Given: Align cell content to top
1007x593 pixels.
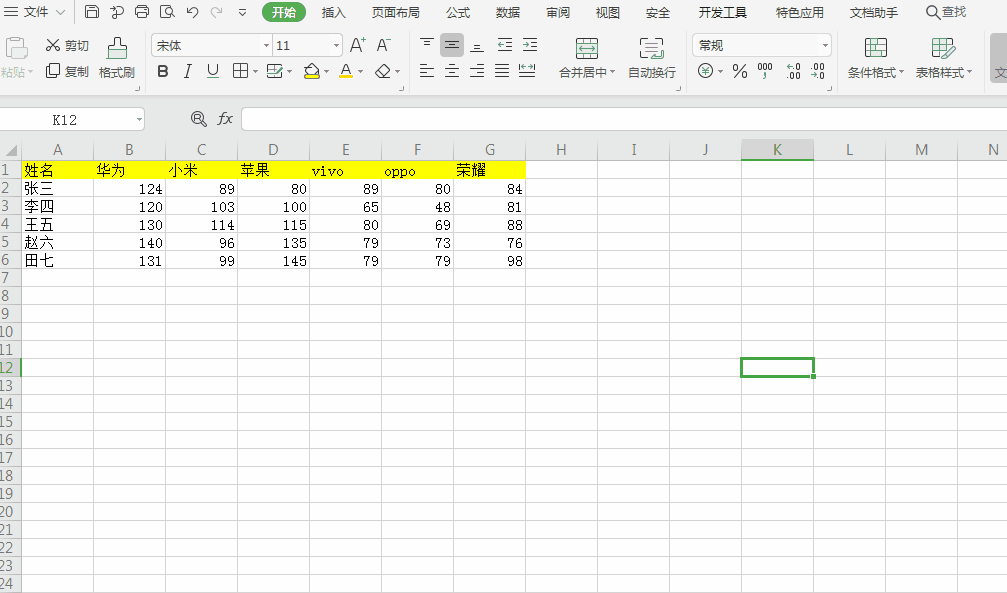Looking at the screenshot, I should [x=426, y=45].
